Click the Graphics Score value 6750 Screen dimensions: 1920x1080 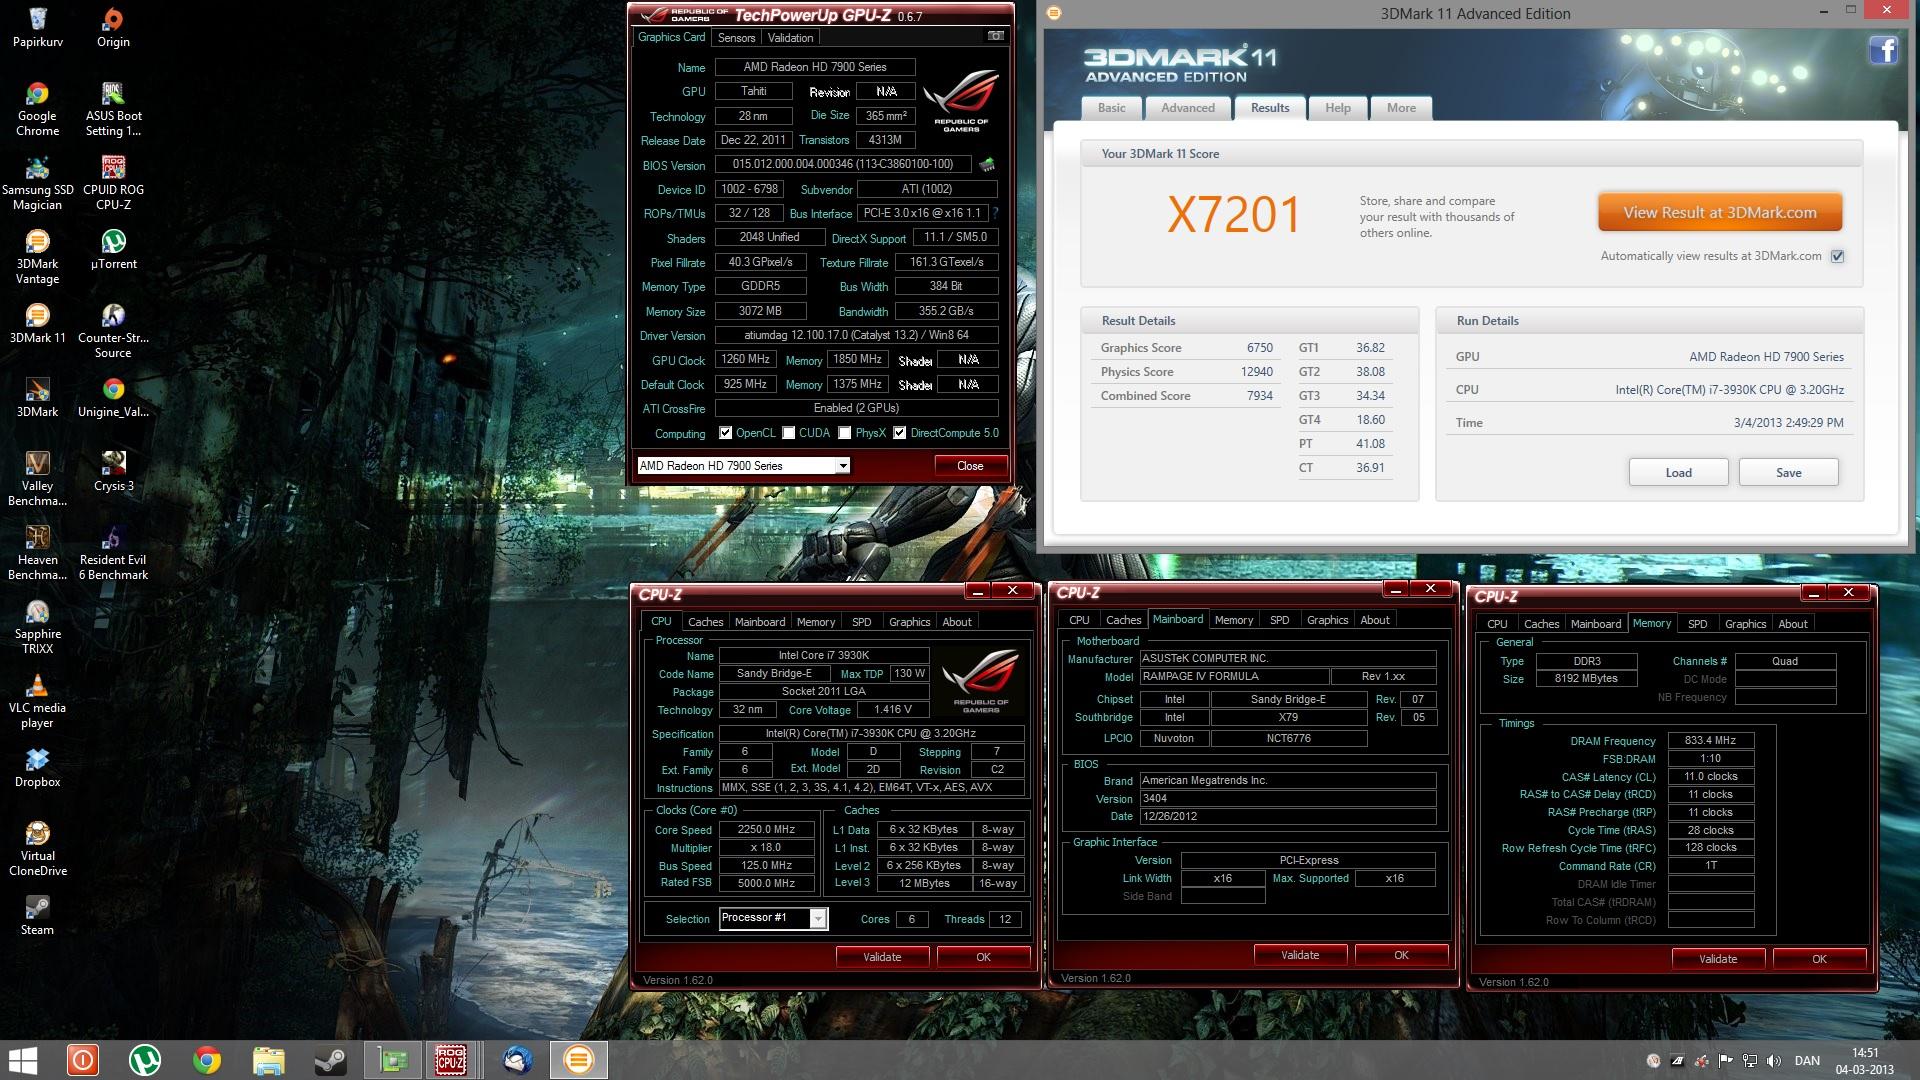point(1259,348)
